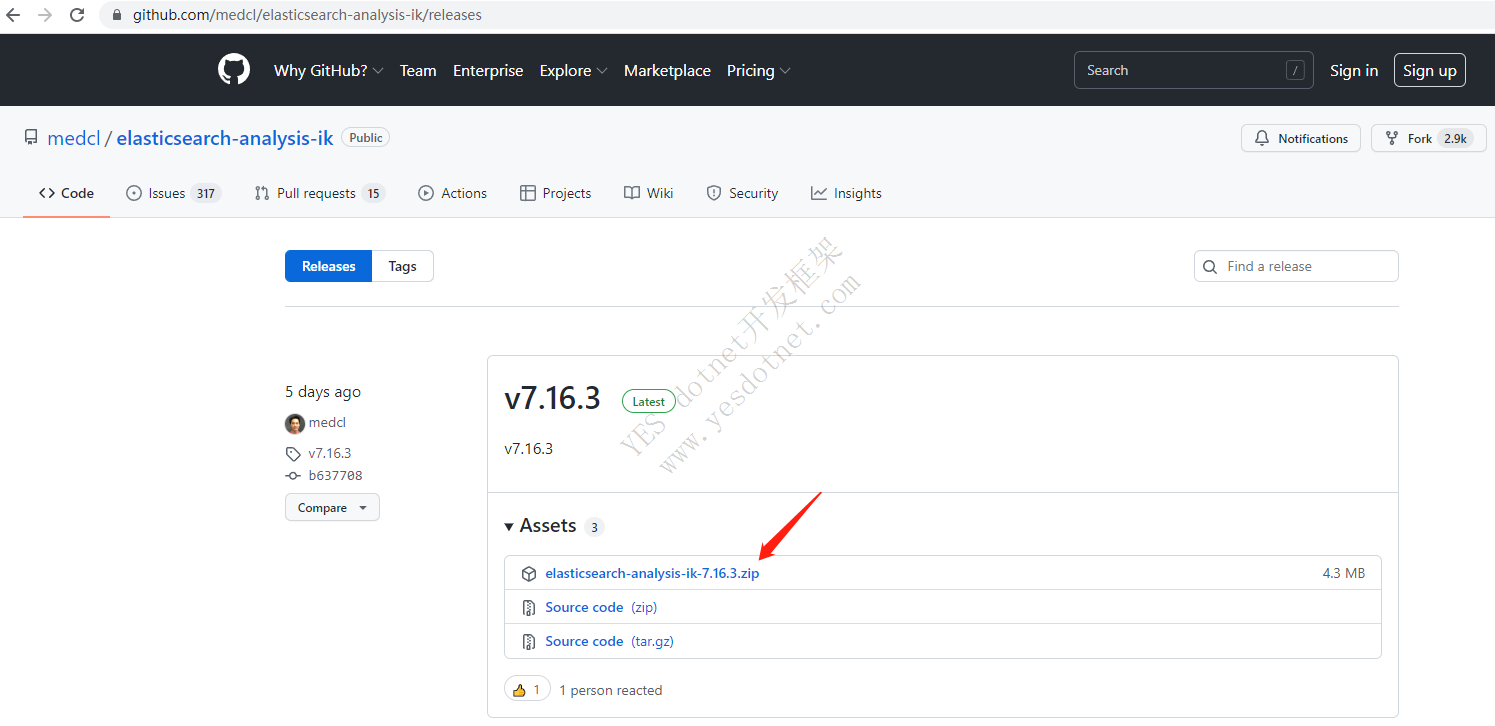
Task: Reload the page with the refresh icon
Action: [x=77, y=15]
